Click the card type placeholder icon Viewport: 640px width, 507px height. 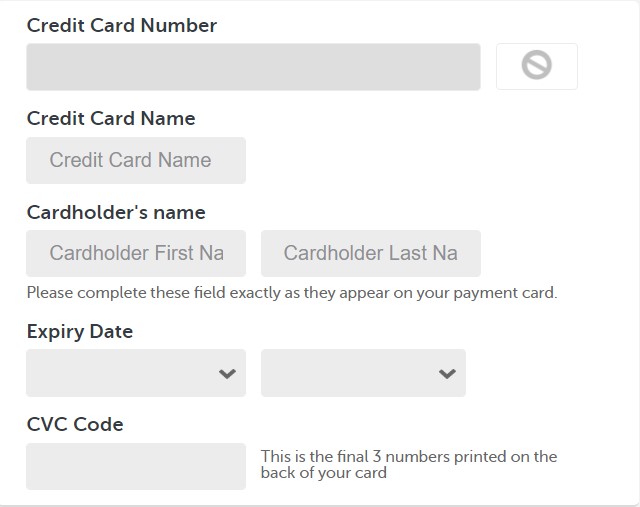point(536,65)
